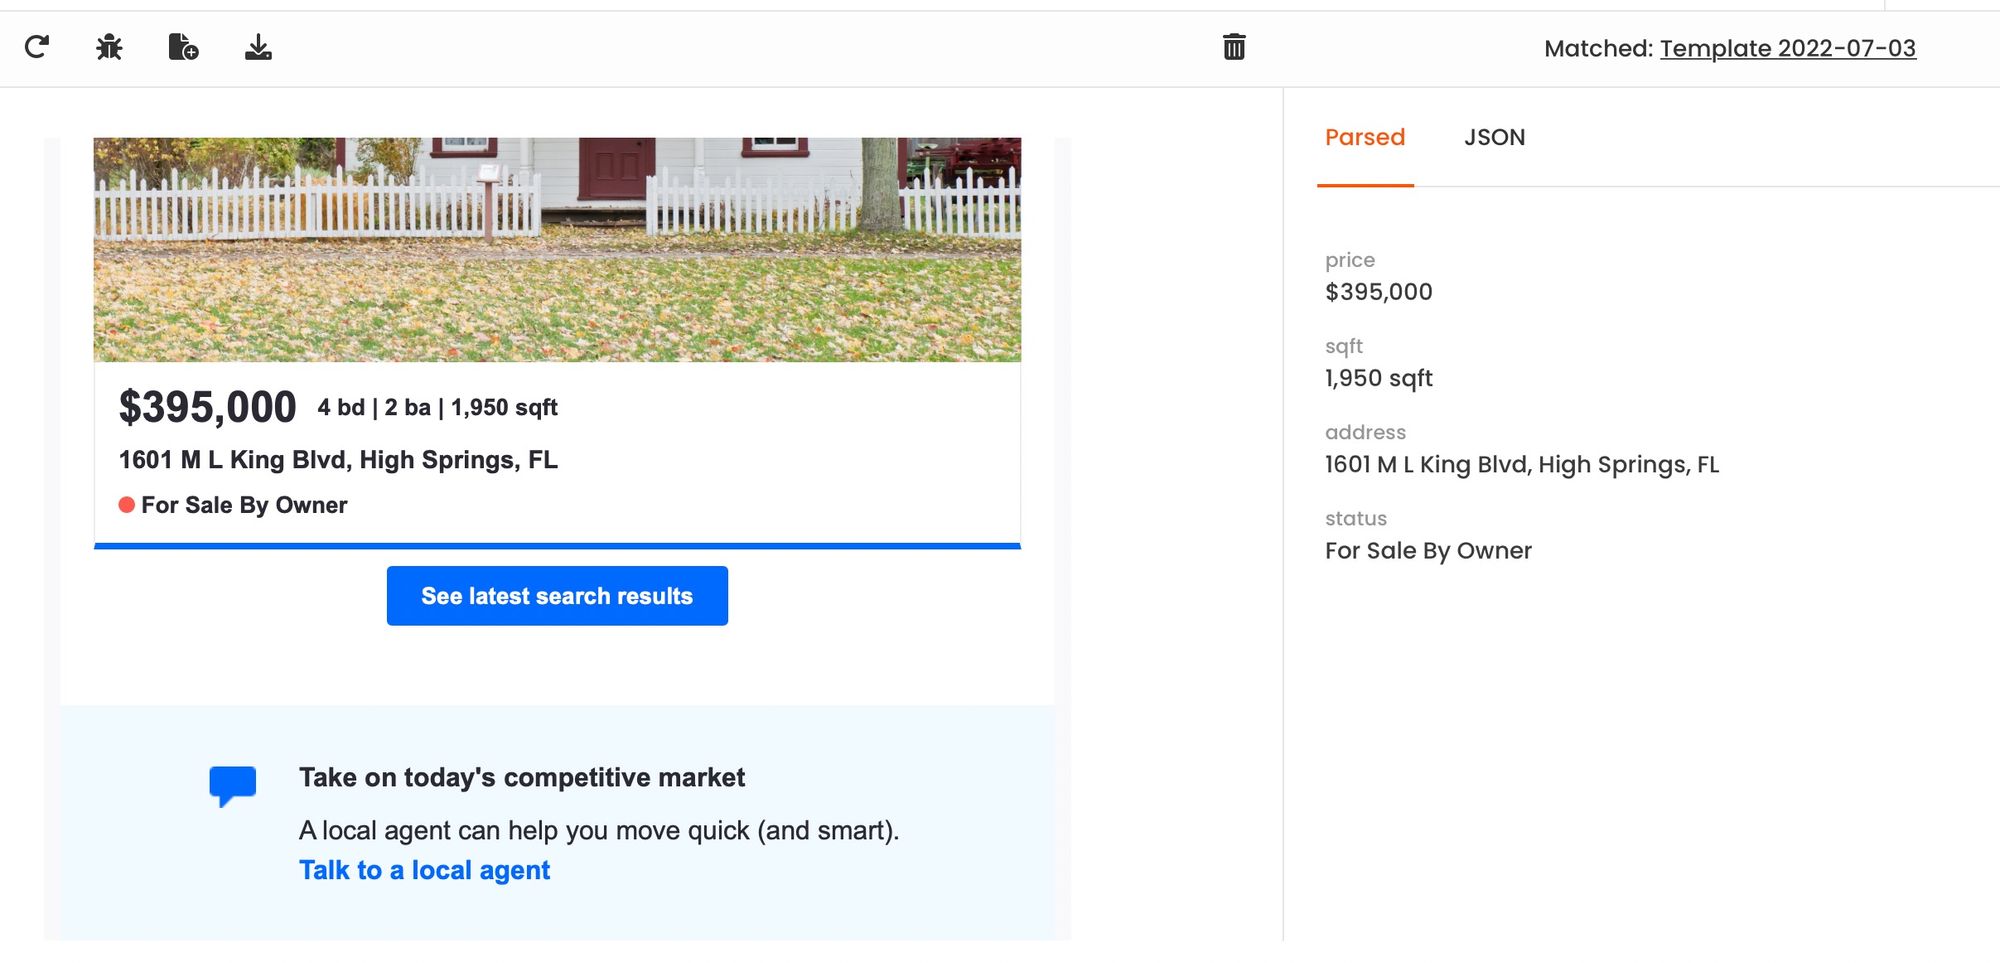Screen dimensions: 2000x963
Task: Click the $395,000 price in the listing
Action: [207, 407]
